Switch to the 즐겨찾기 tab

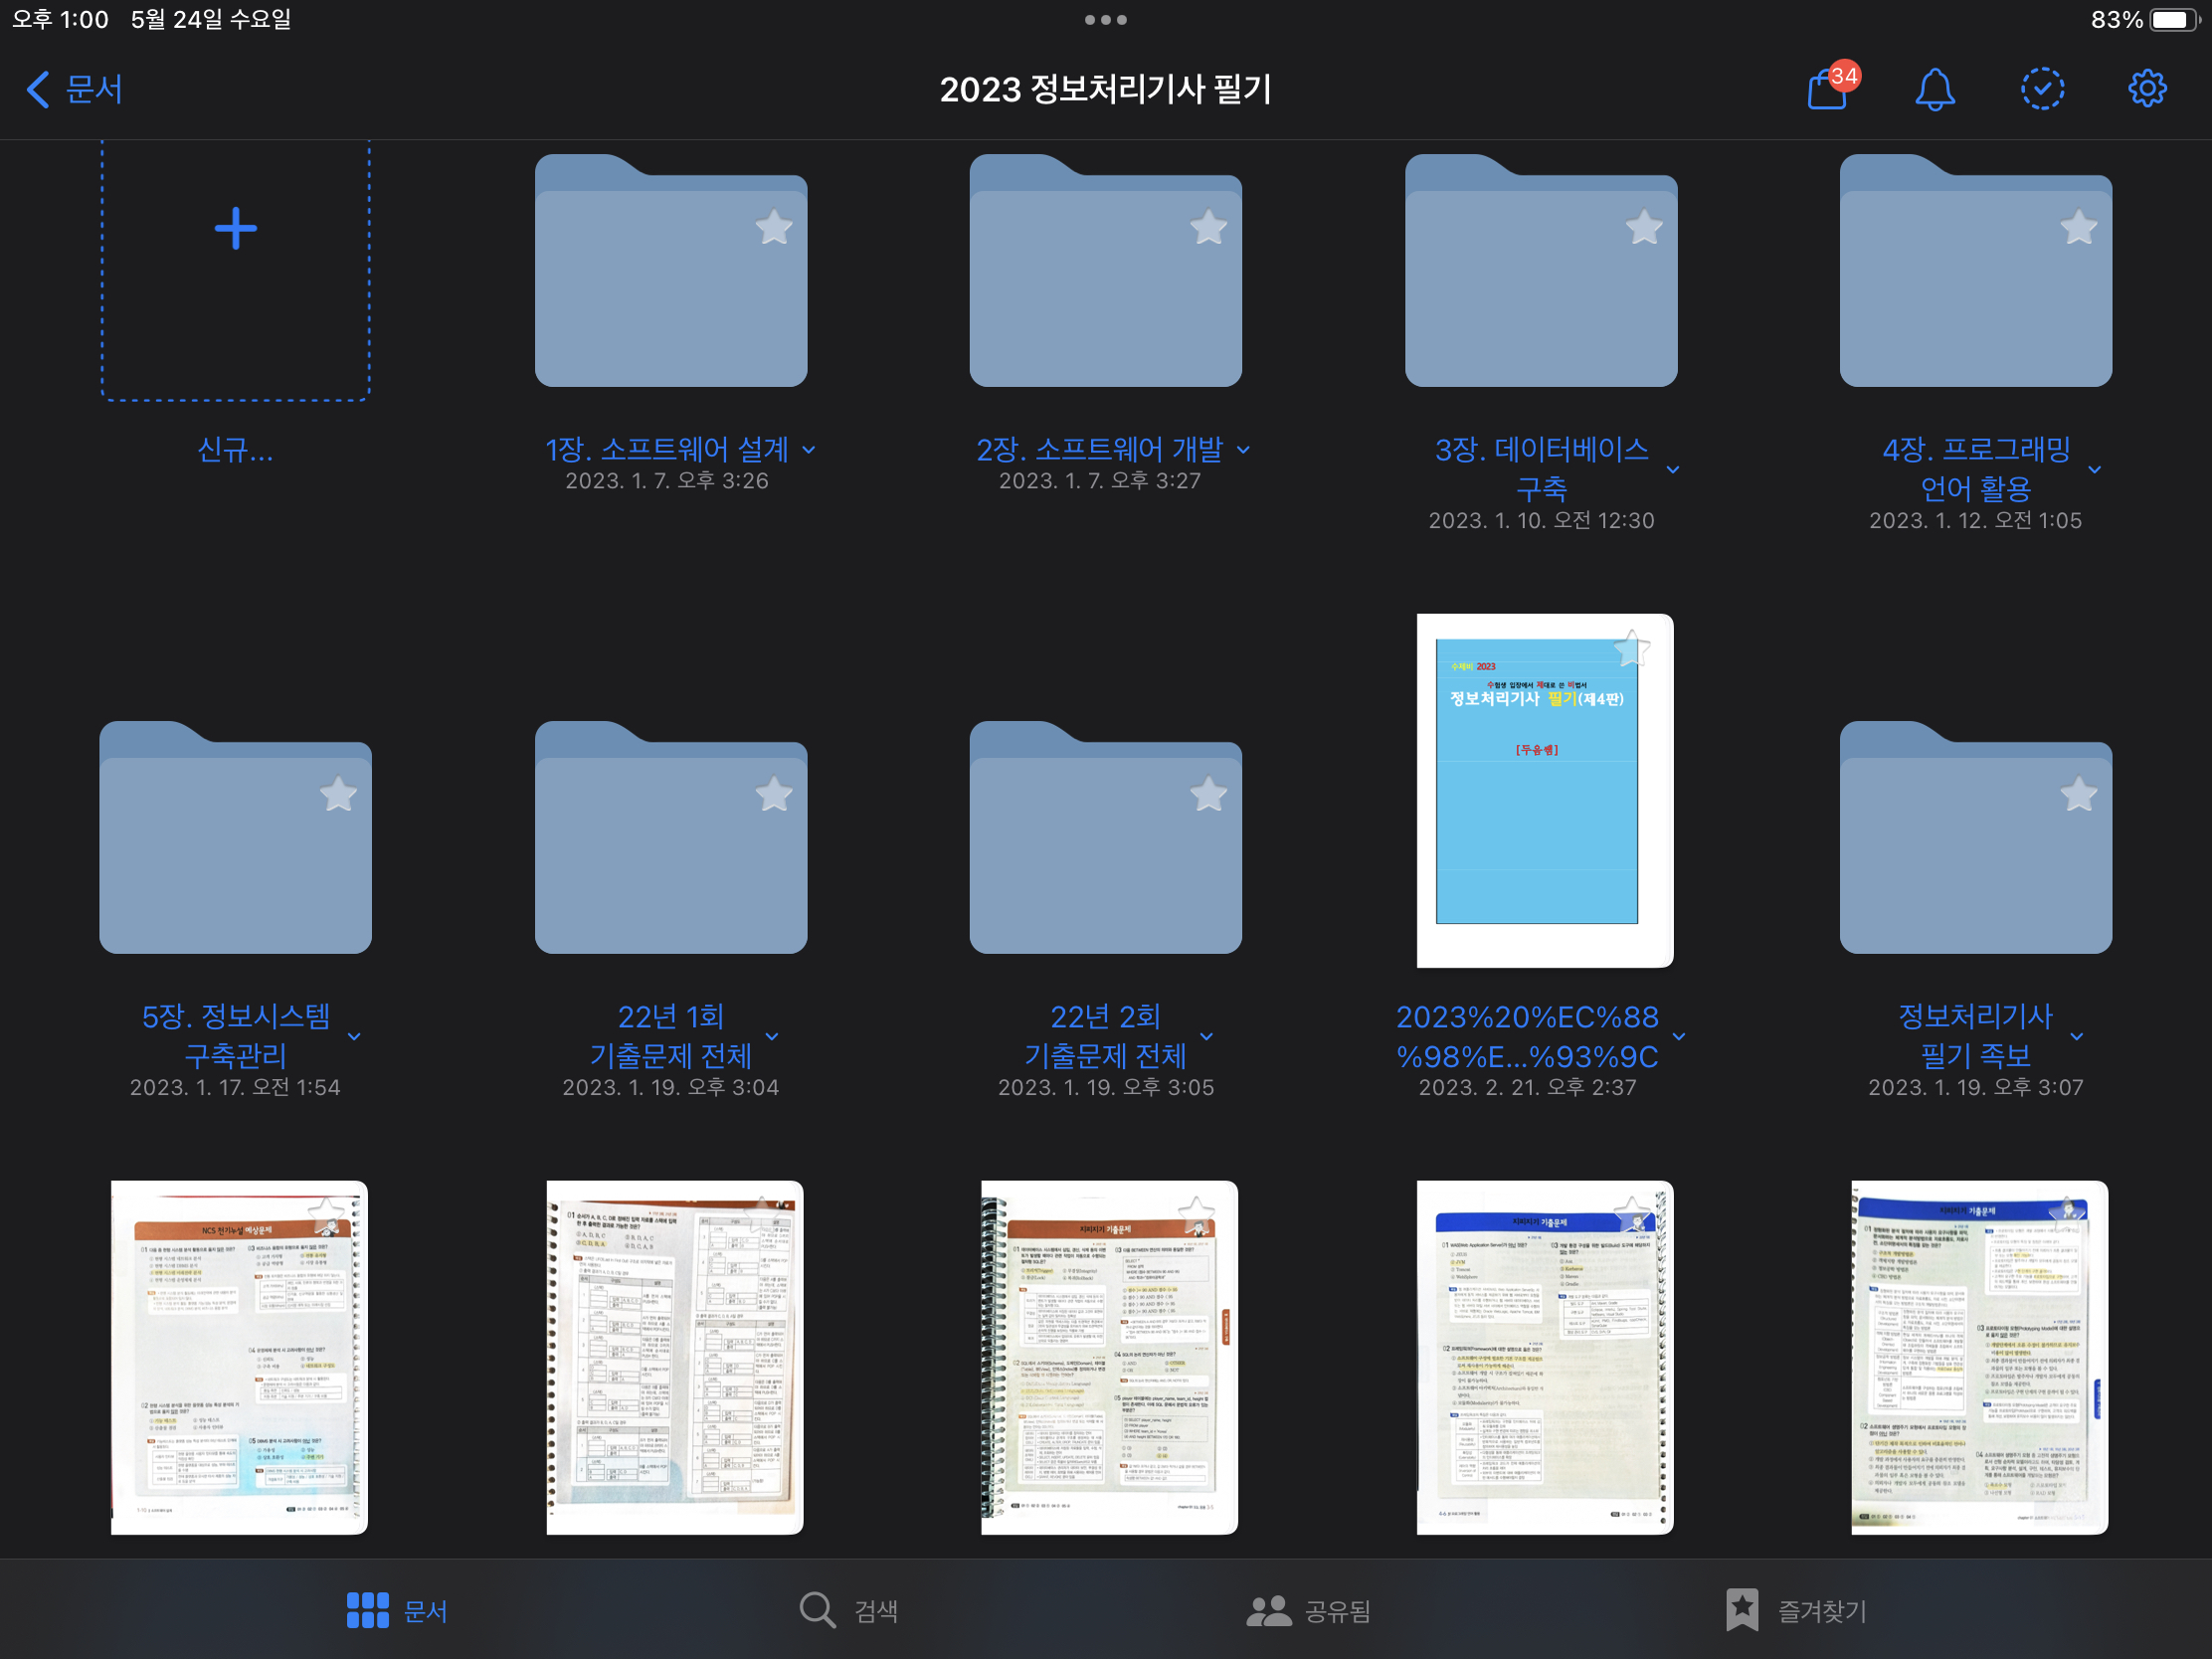tap(1796, 1610)
